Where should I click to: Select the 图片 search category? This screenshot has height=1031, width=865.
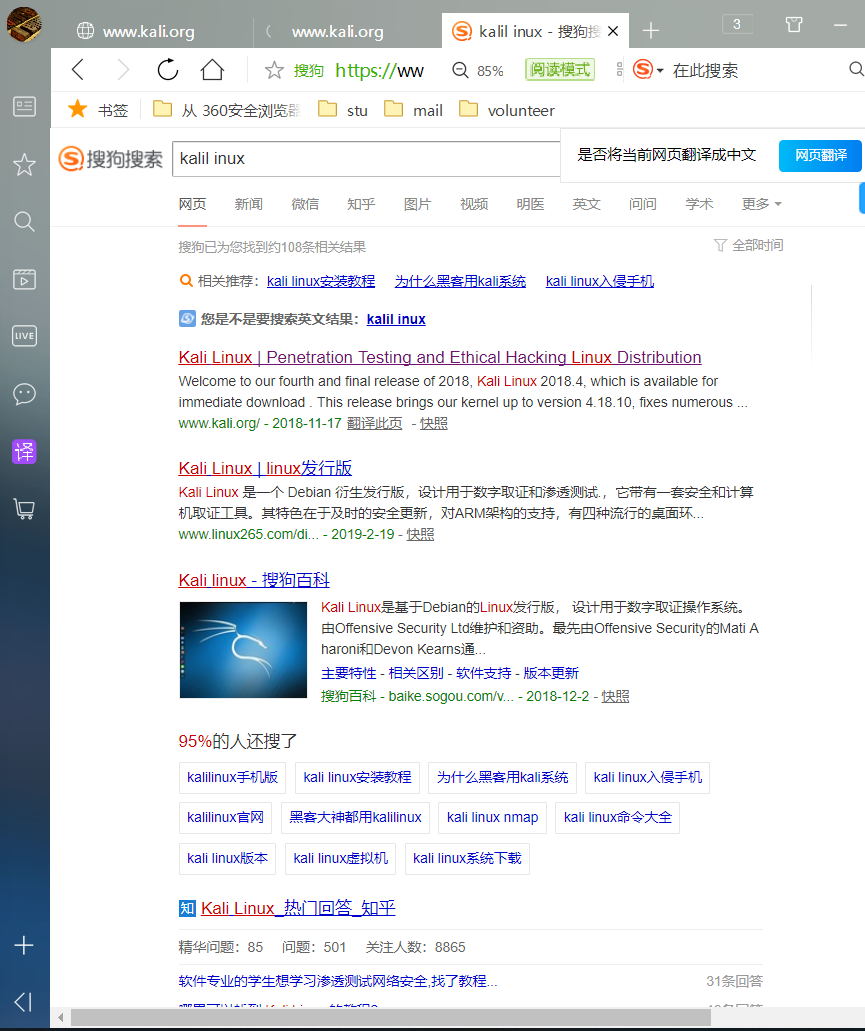click(417, 204)
